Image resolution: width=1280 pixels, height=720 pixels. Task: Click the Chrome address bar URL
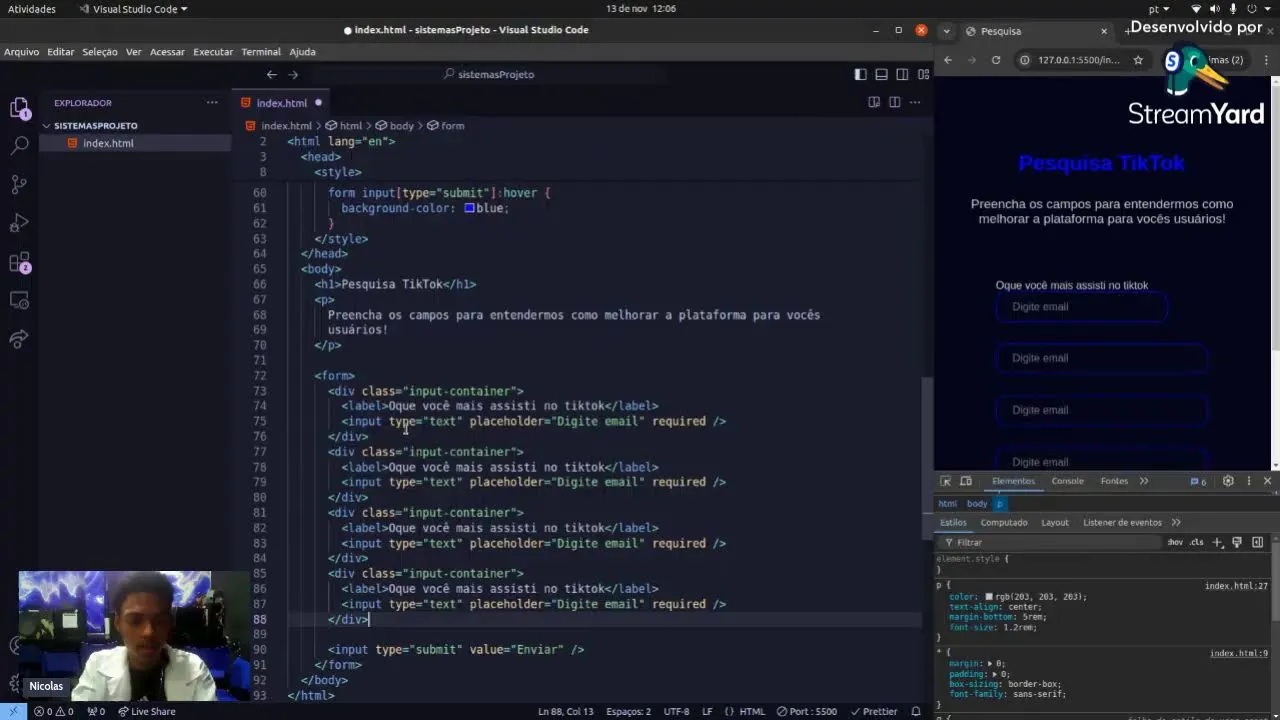point(1078,60)
